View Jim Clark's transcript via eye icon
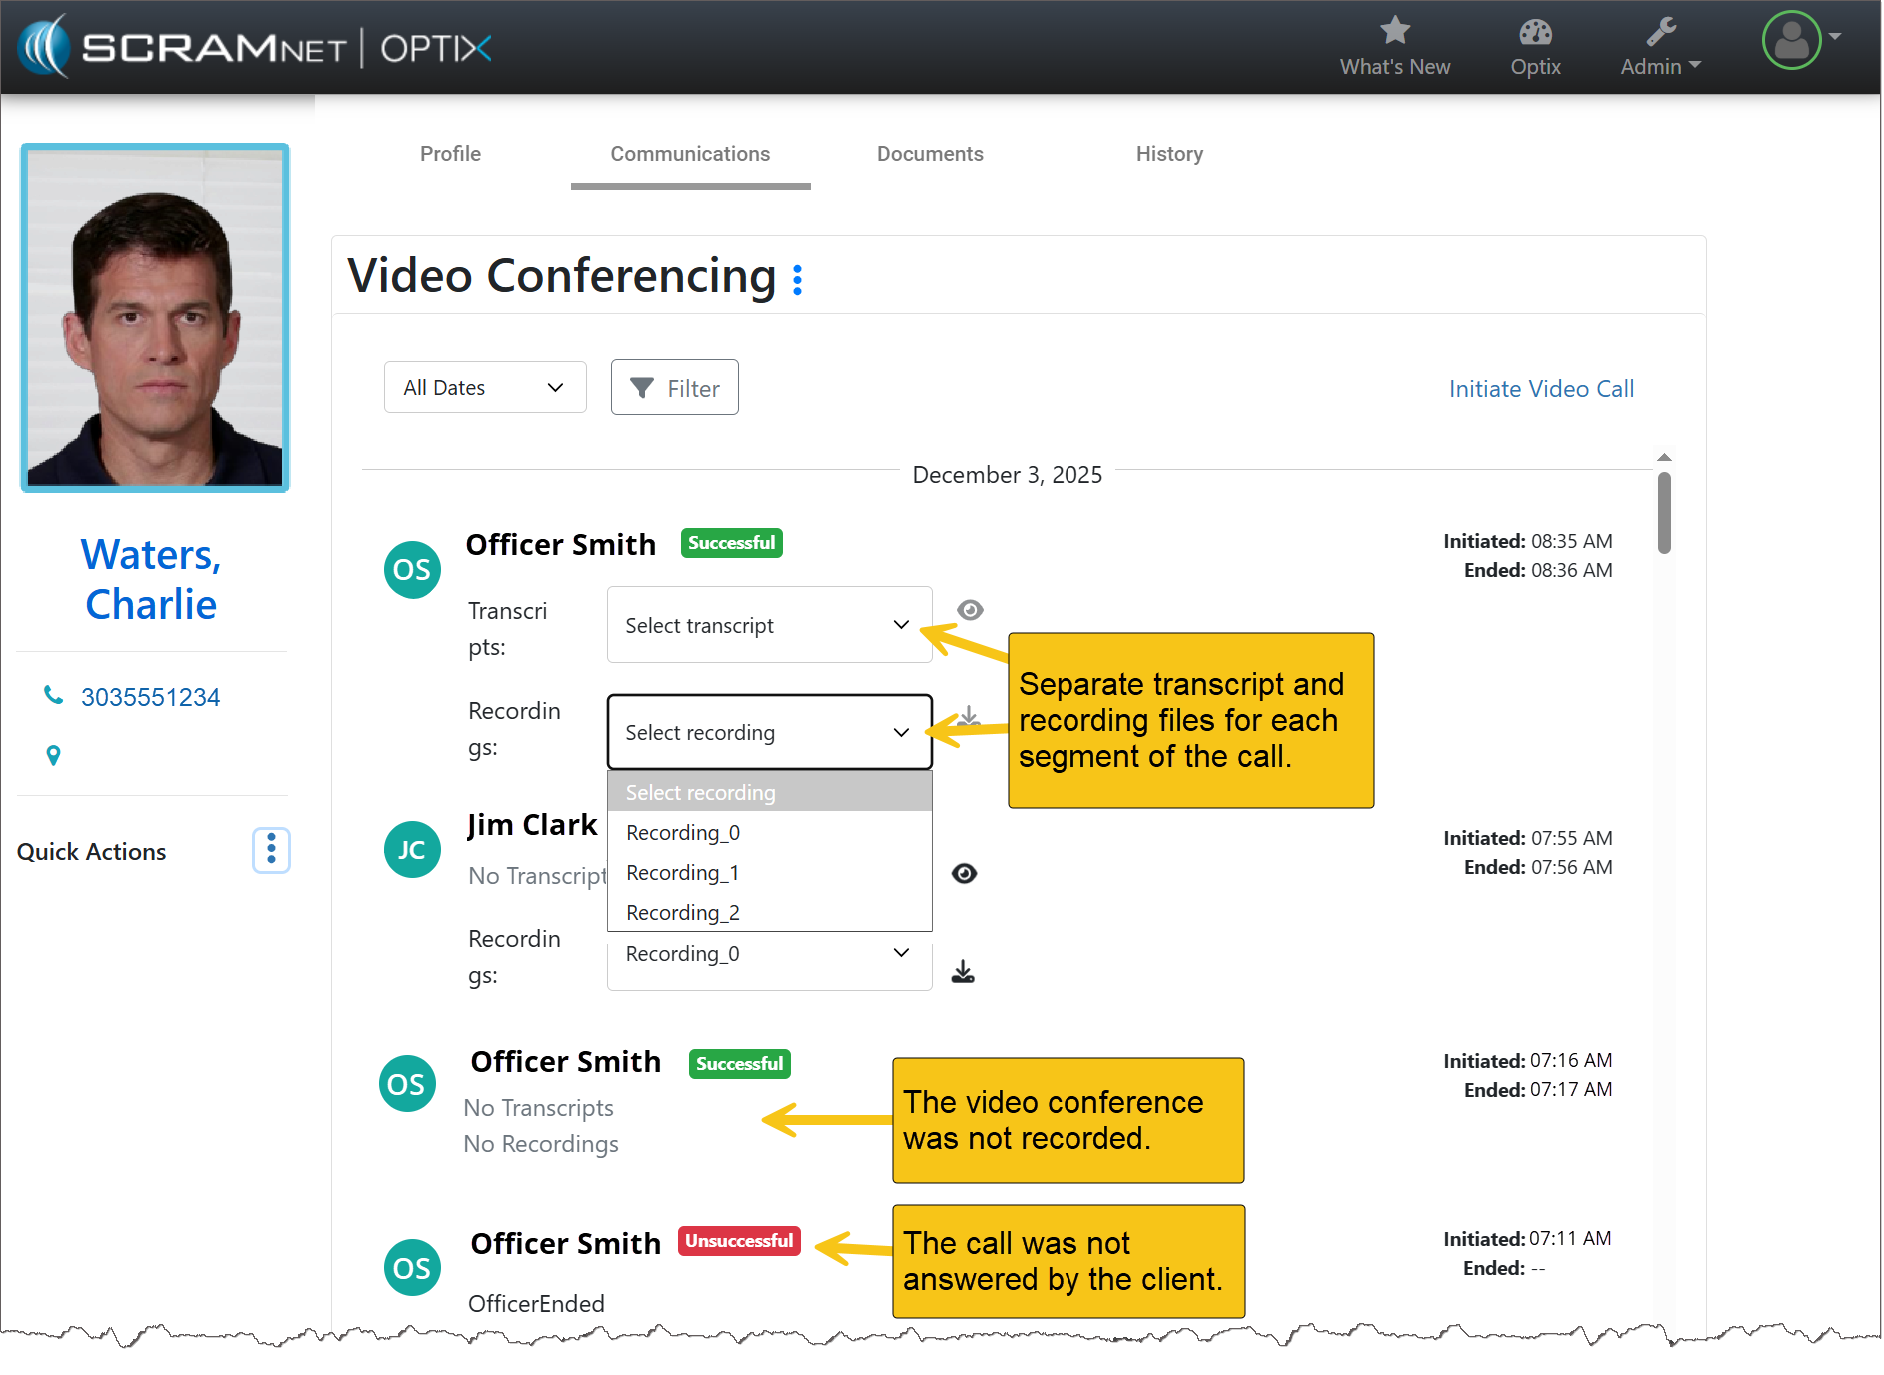 tap(964, 874)
